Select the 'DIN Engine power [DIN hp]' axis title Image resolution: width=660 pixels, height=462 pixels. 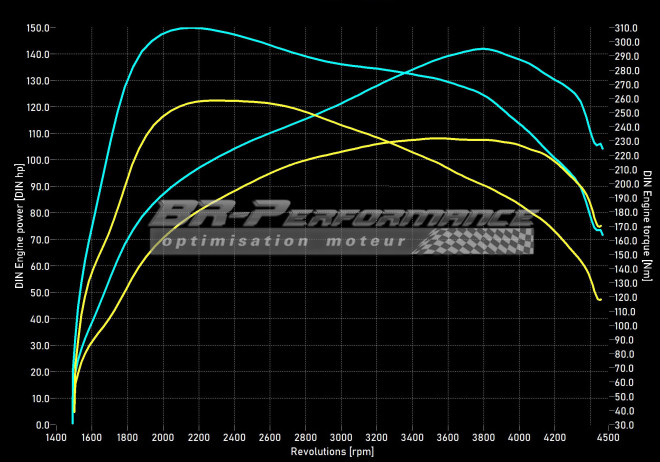click(x=19, y=225)
